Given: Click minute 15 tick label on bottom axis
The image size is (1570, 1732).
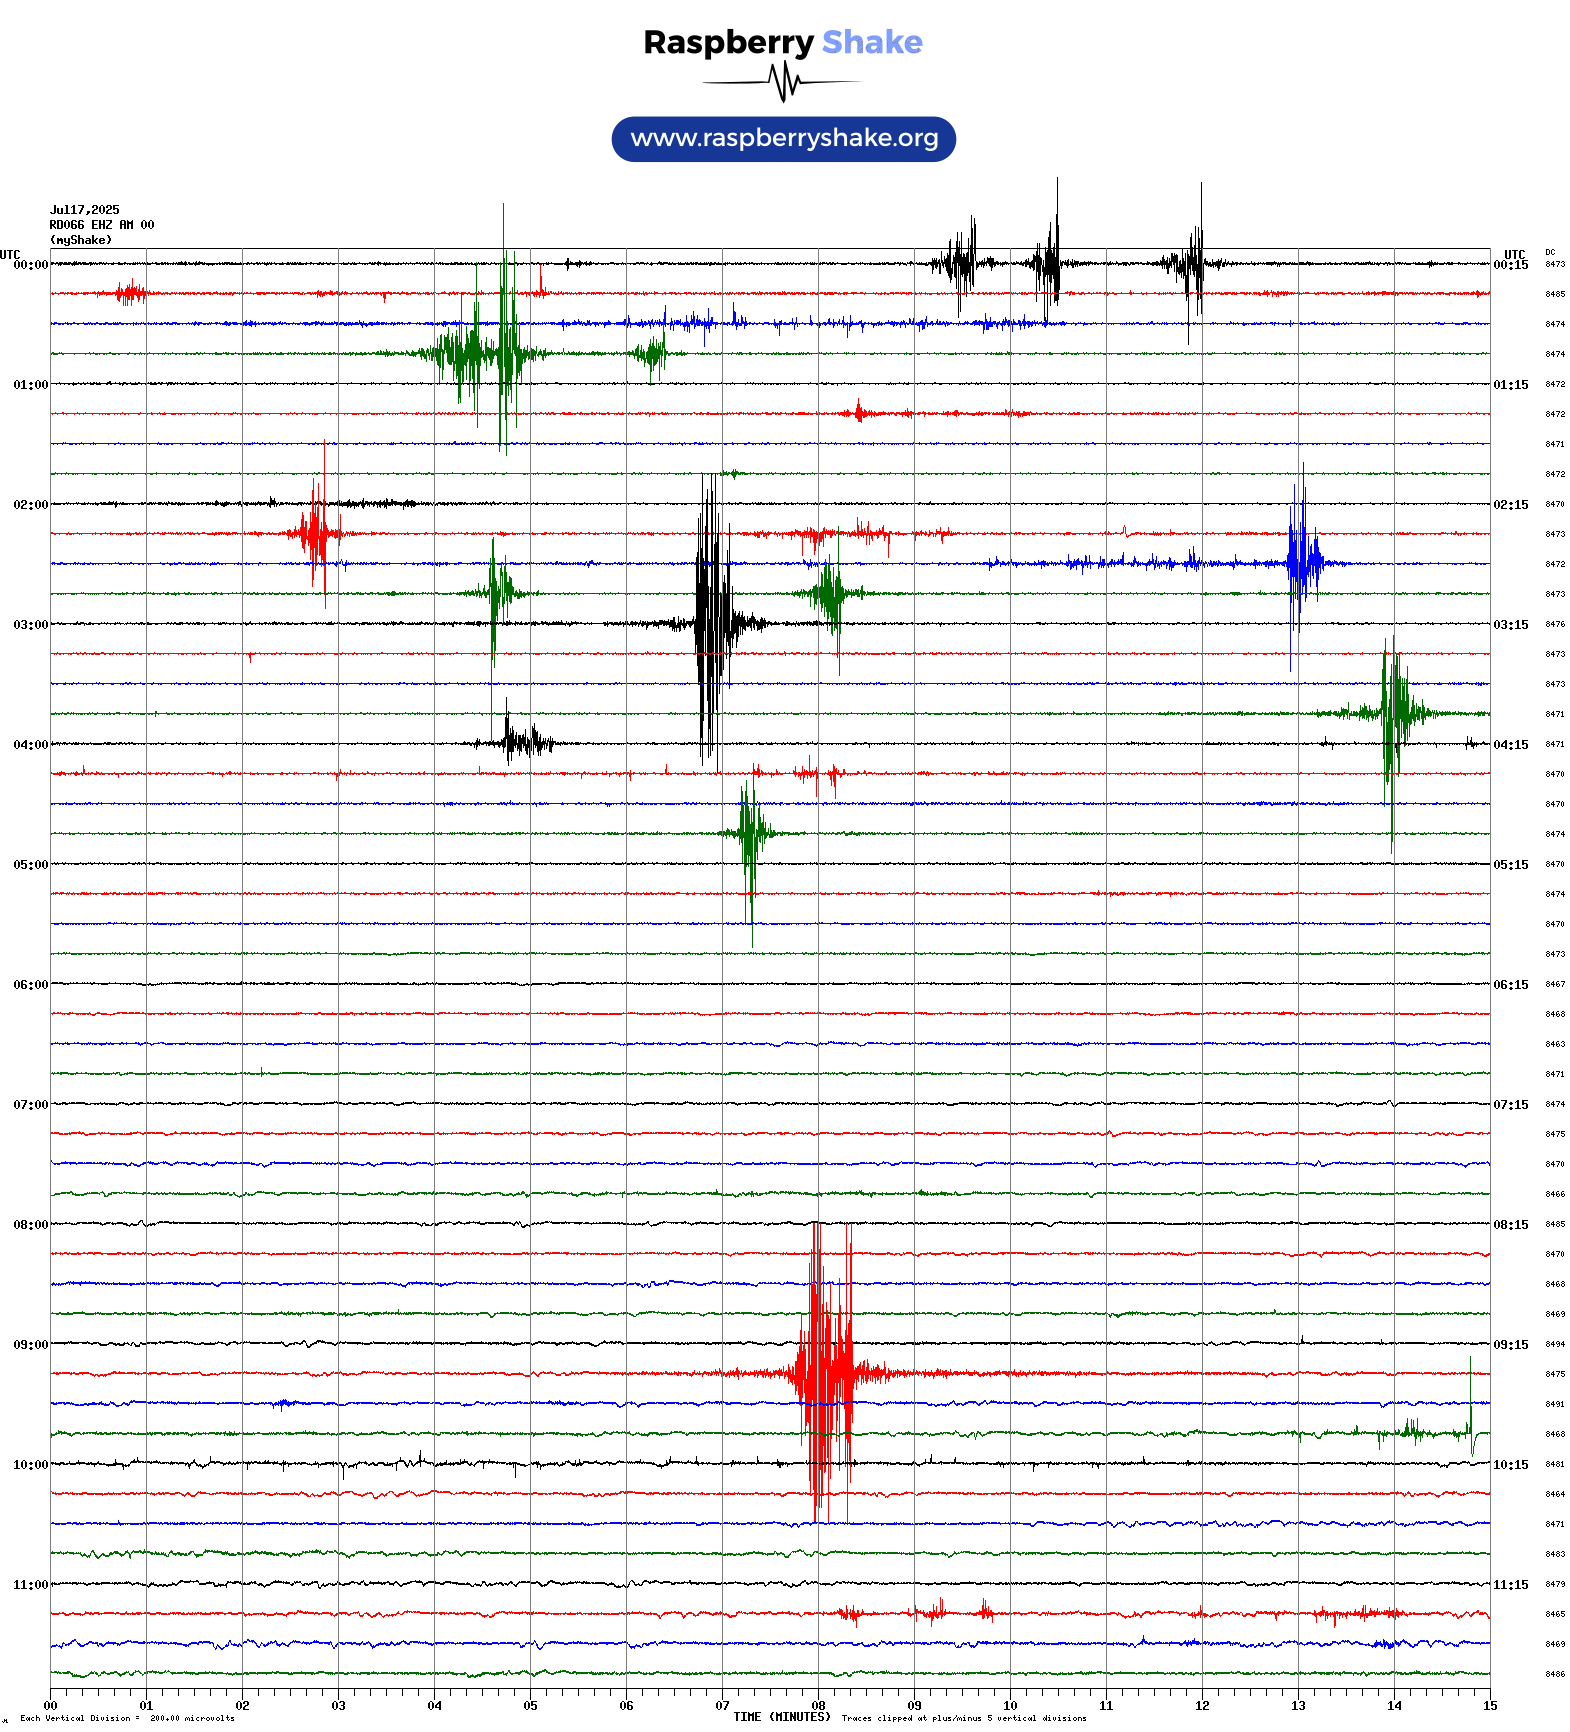Looking at the screenshot, I should pos(1489,1706).
